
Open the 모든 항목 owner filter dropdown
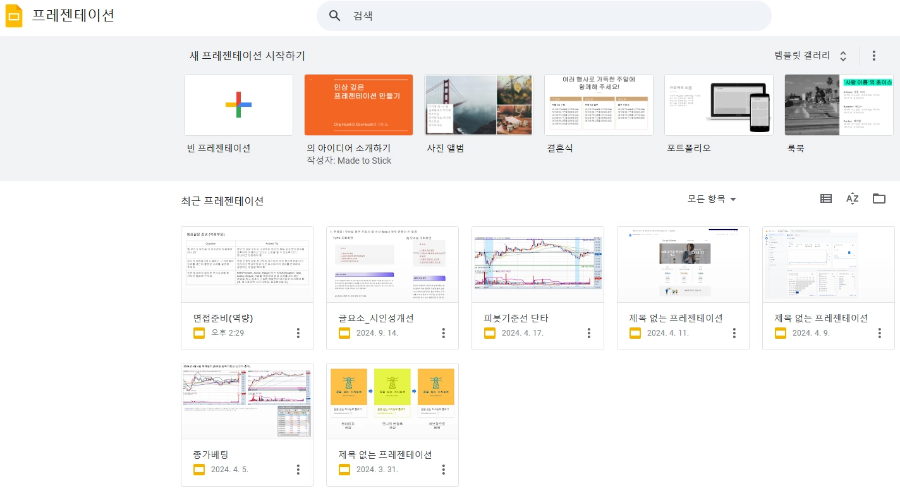coord(712,199)
